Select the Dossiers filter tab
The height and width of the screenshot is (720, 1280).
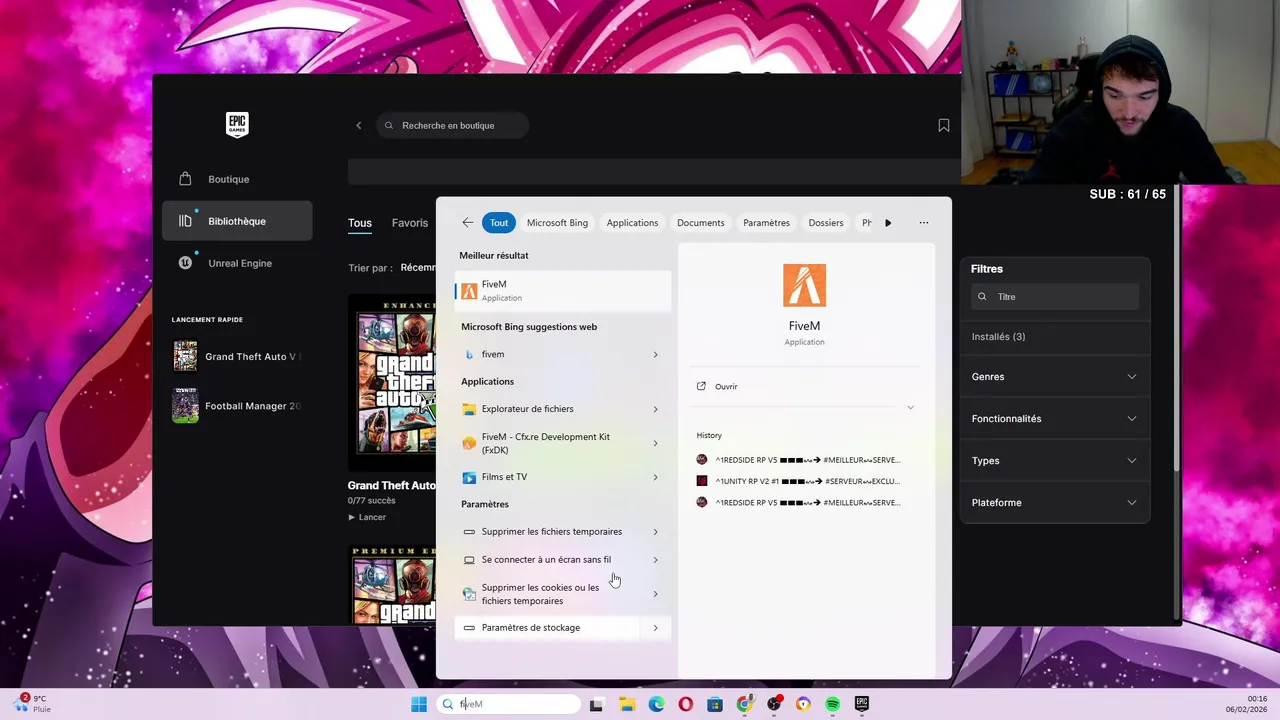pos(826,223)
